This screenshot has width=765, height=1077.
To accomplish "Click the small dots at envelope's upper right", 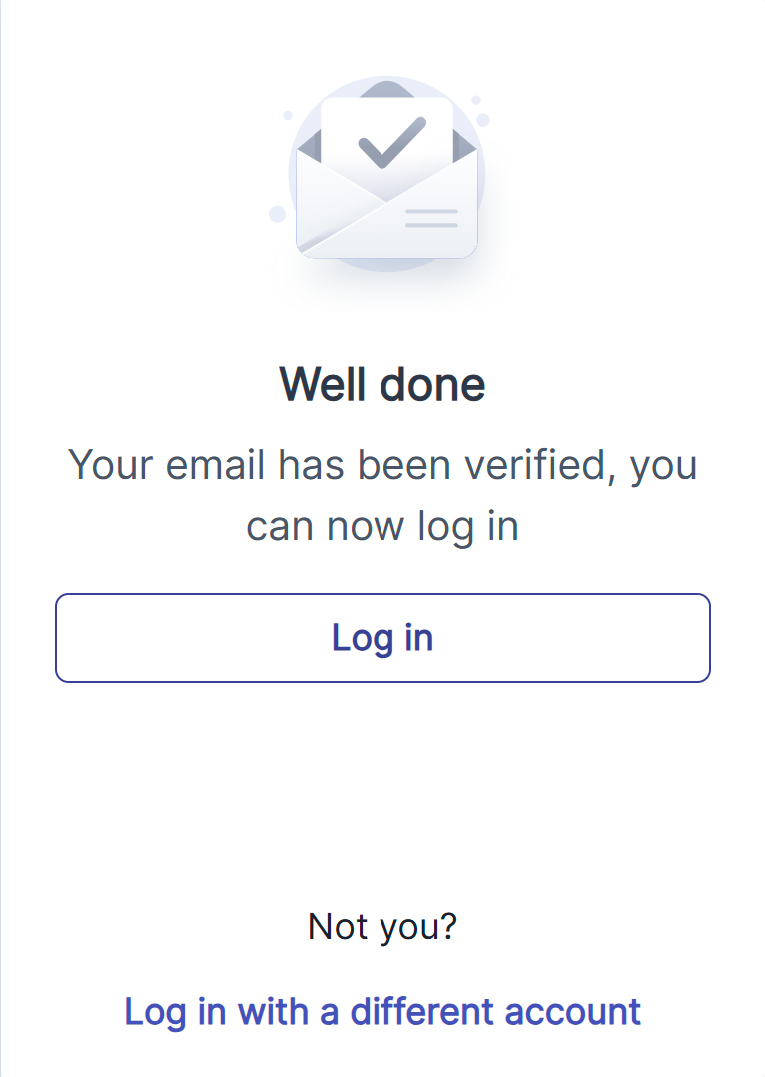I will click(480, 111).
